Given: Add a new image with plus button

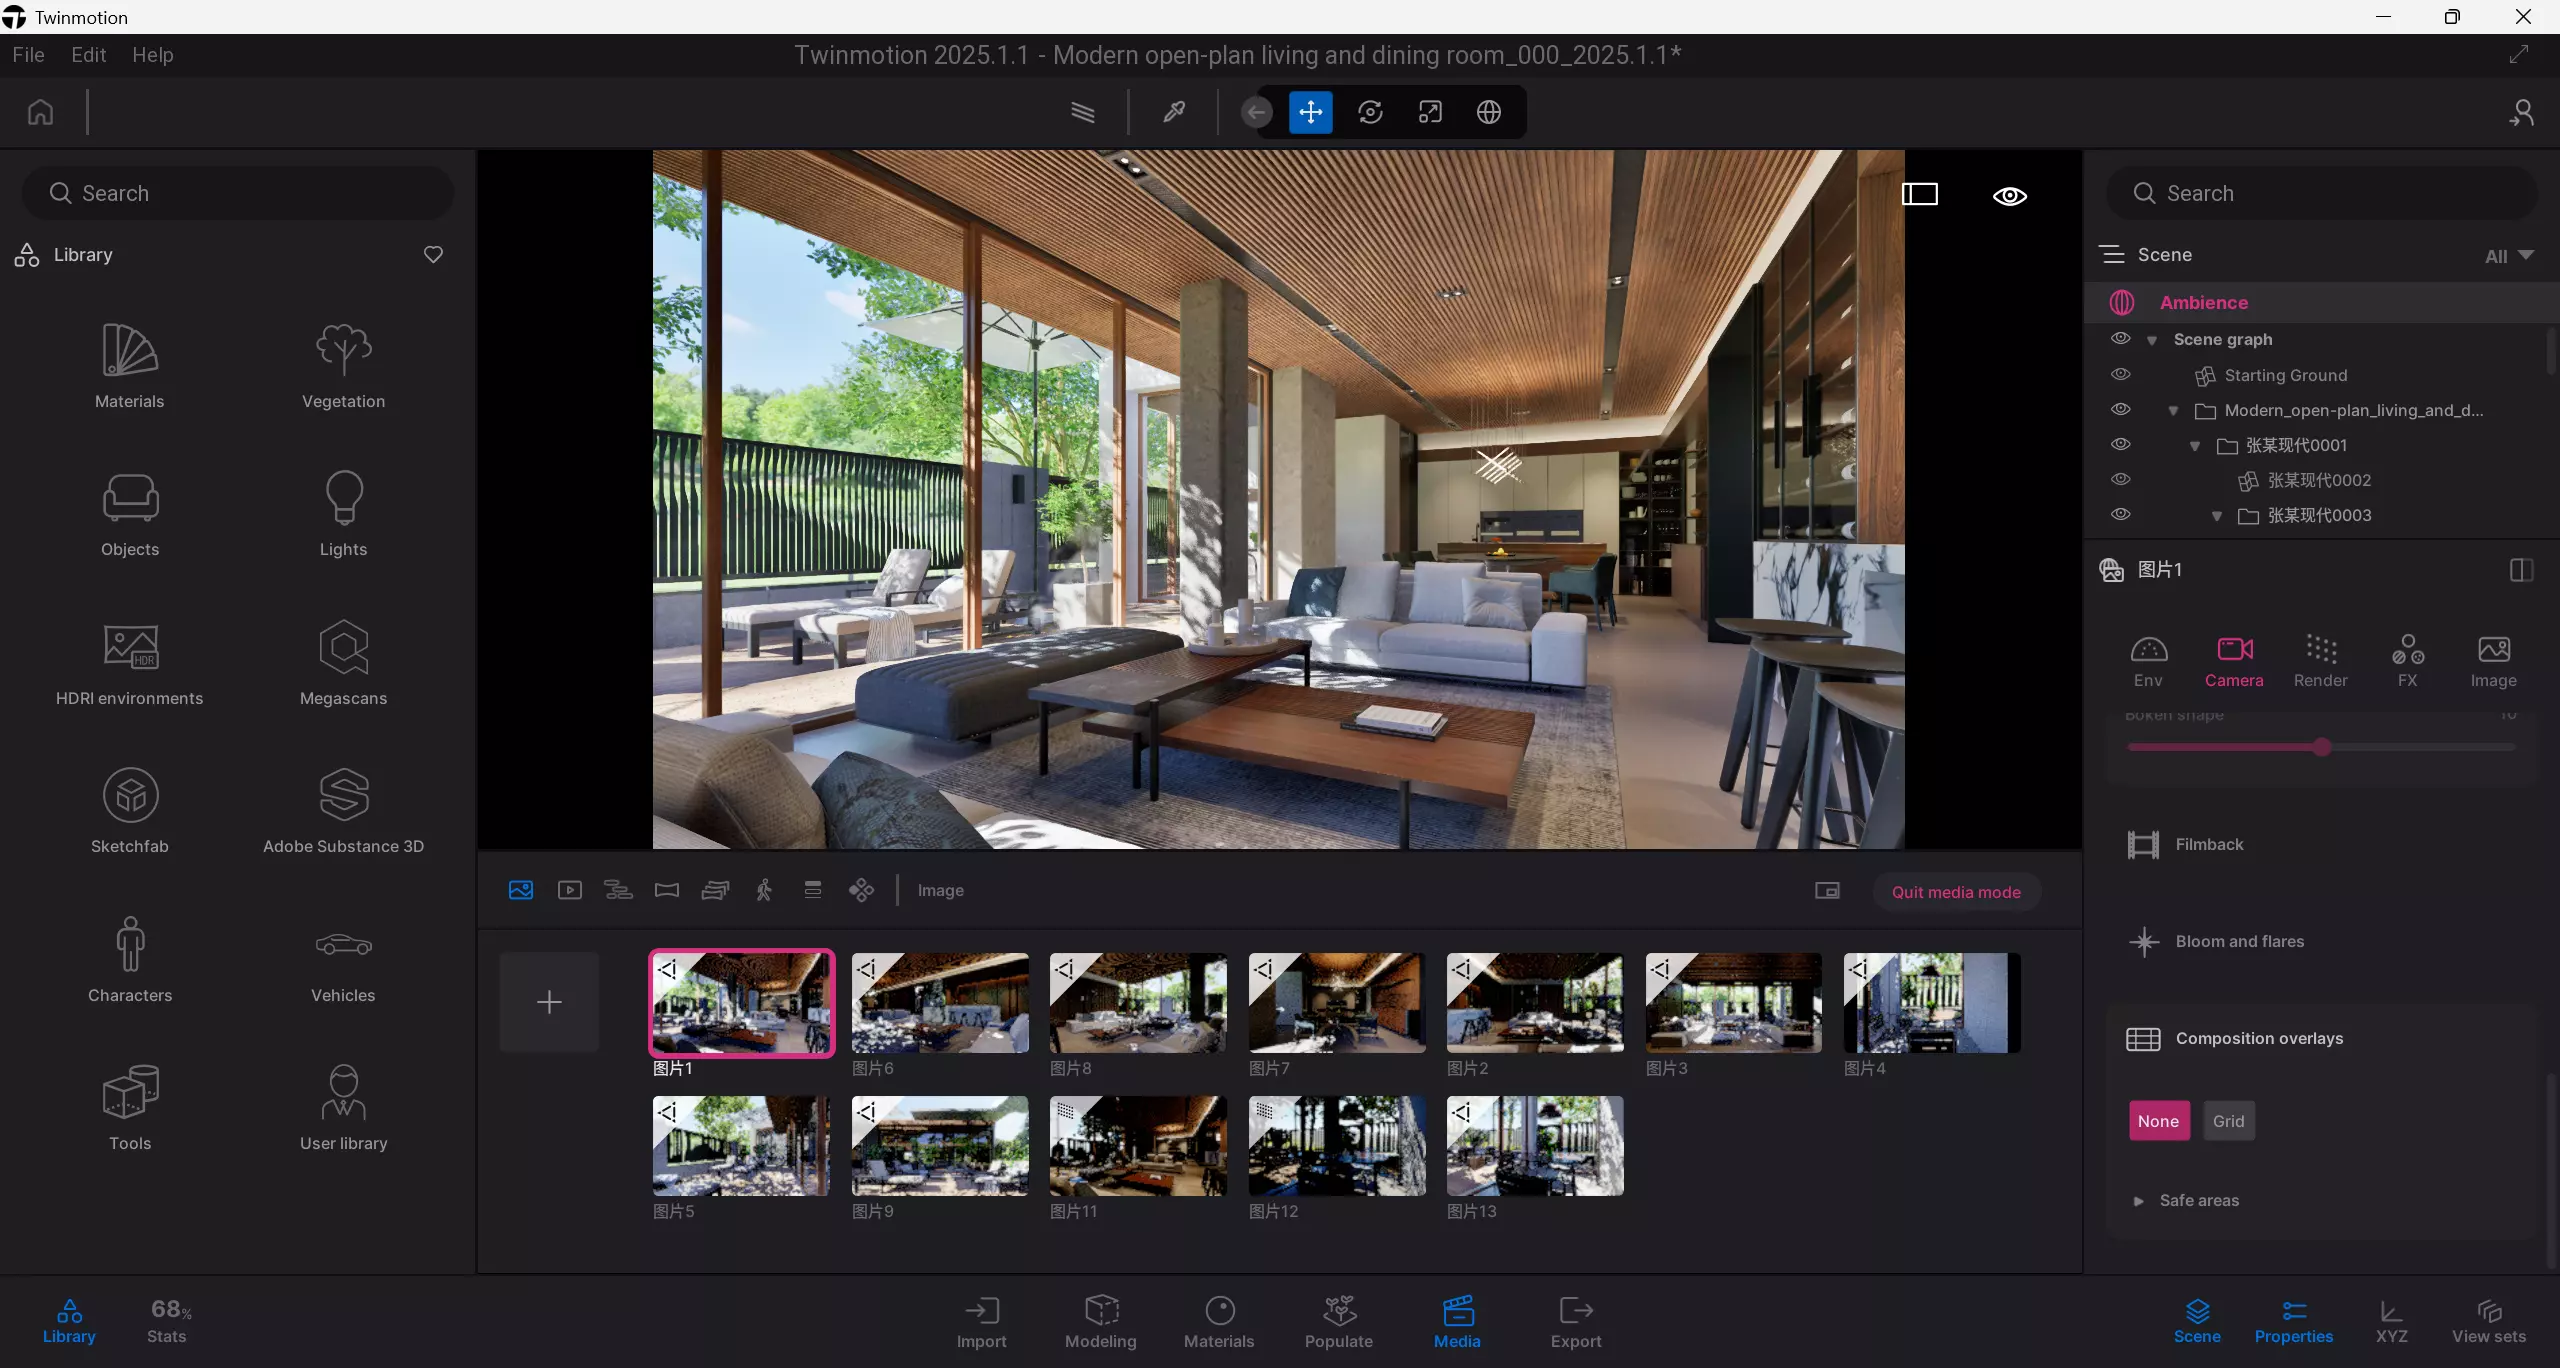Looking at the screenshot, I should click(x=549, y=1002).
